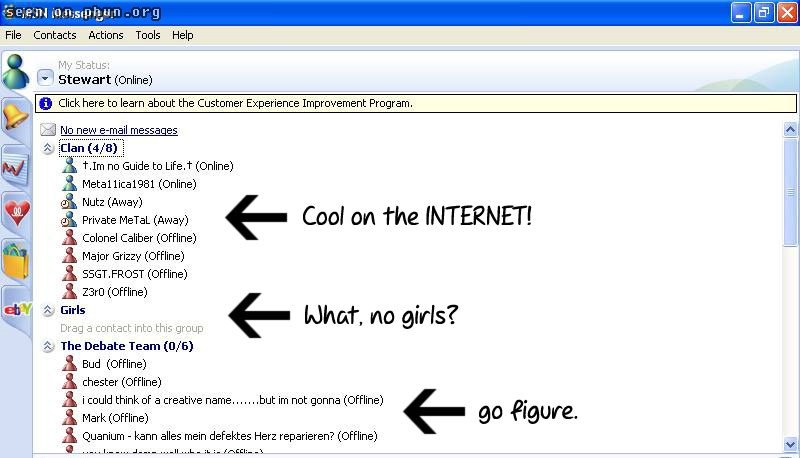This screenshot has width=800, height=458.
Task: Collapse The Debate Team group
Action: pos(47,346)
